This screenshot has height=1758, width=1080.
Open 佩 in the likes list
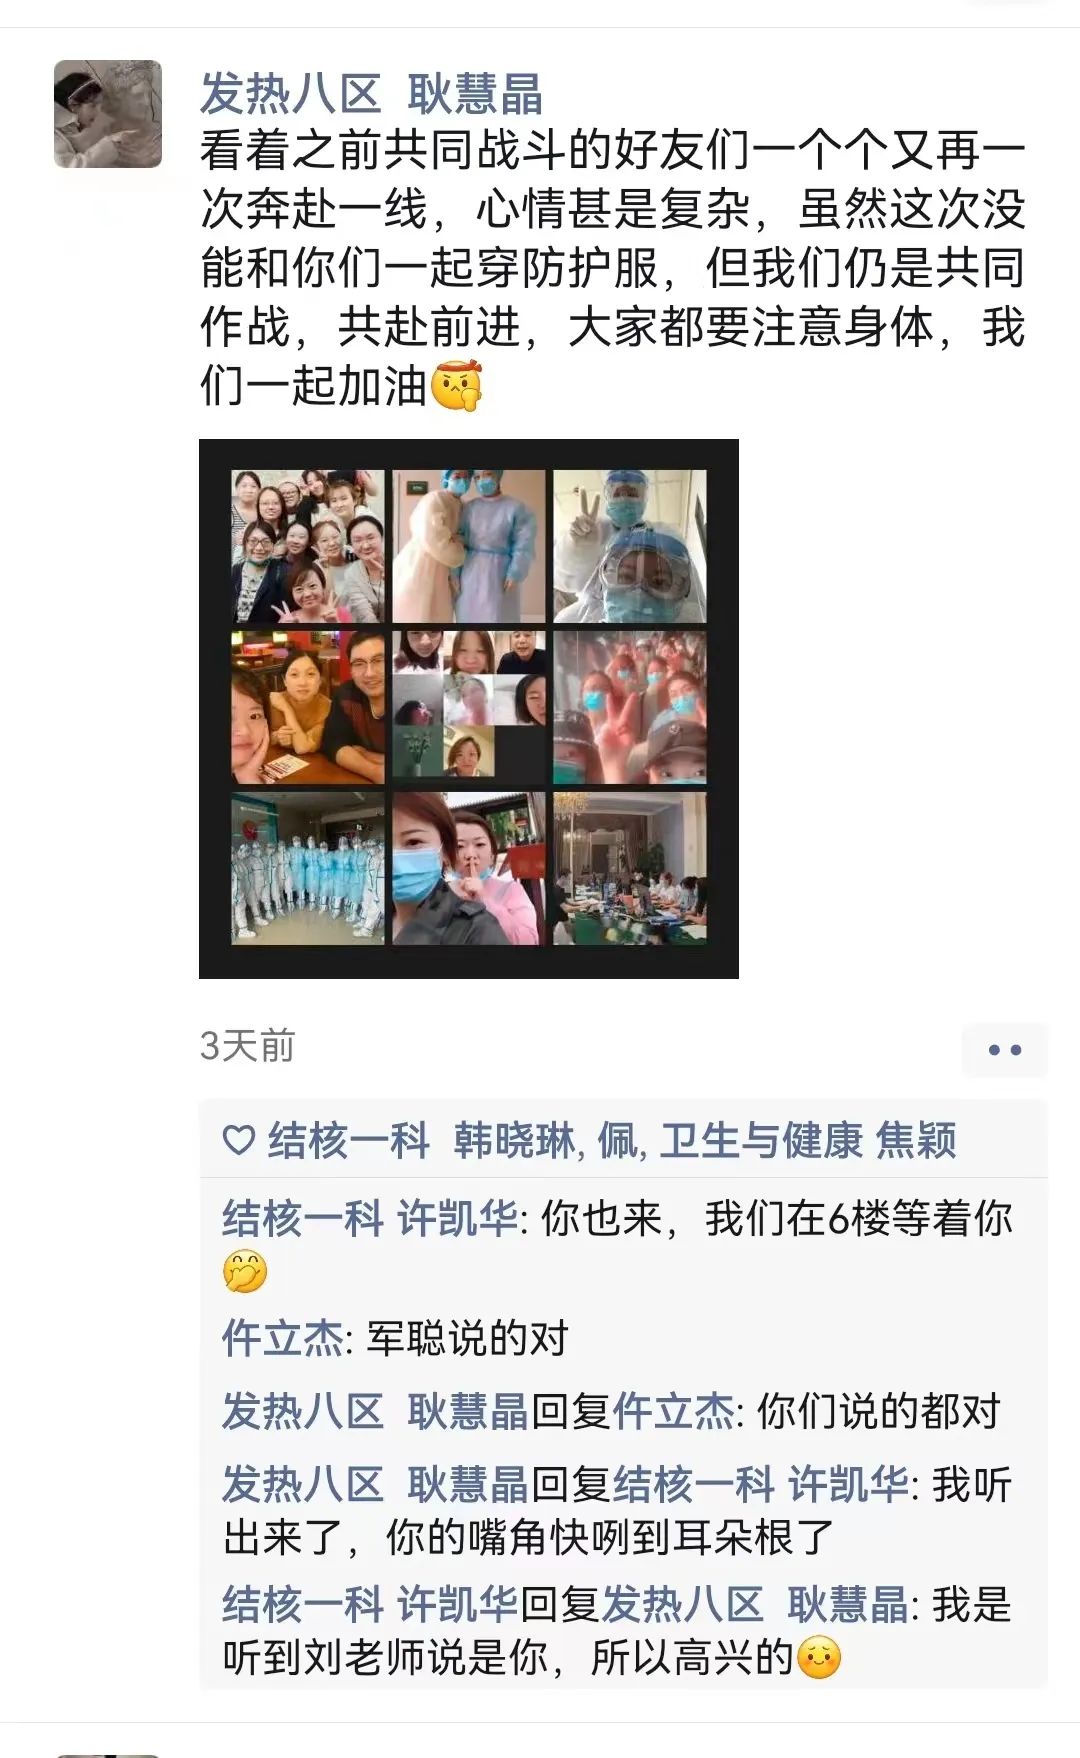(x=617, y=1140)
